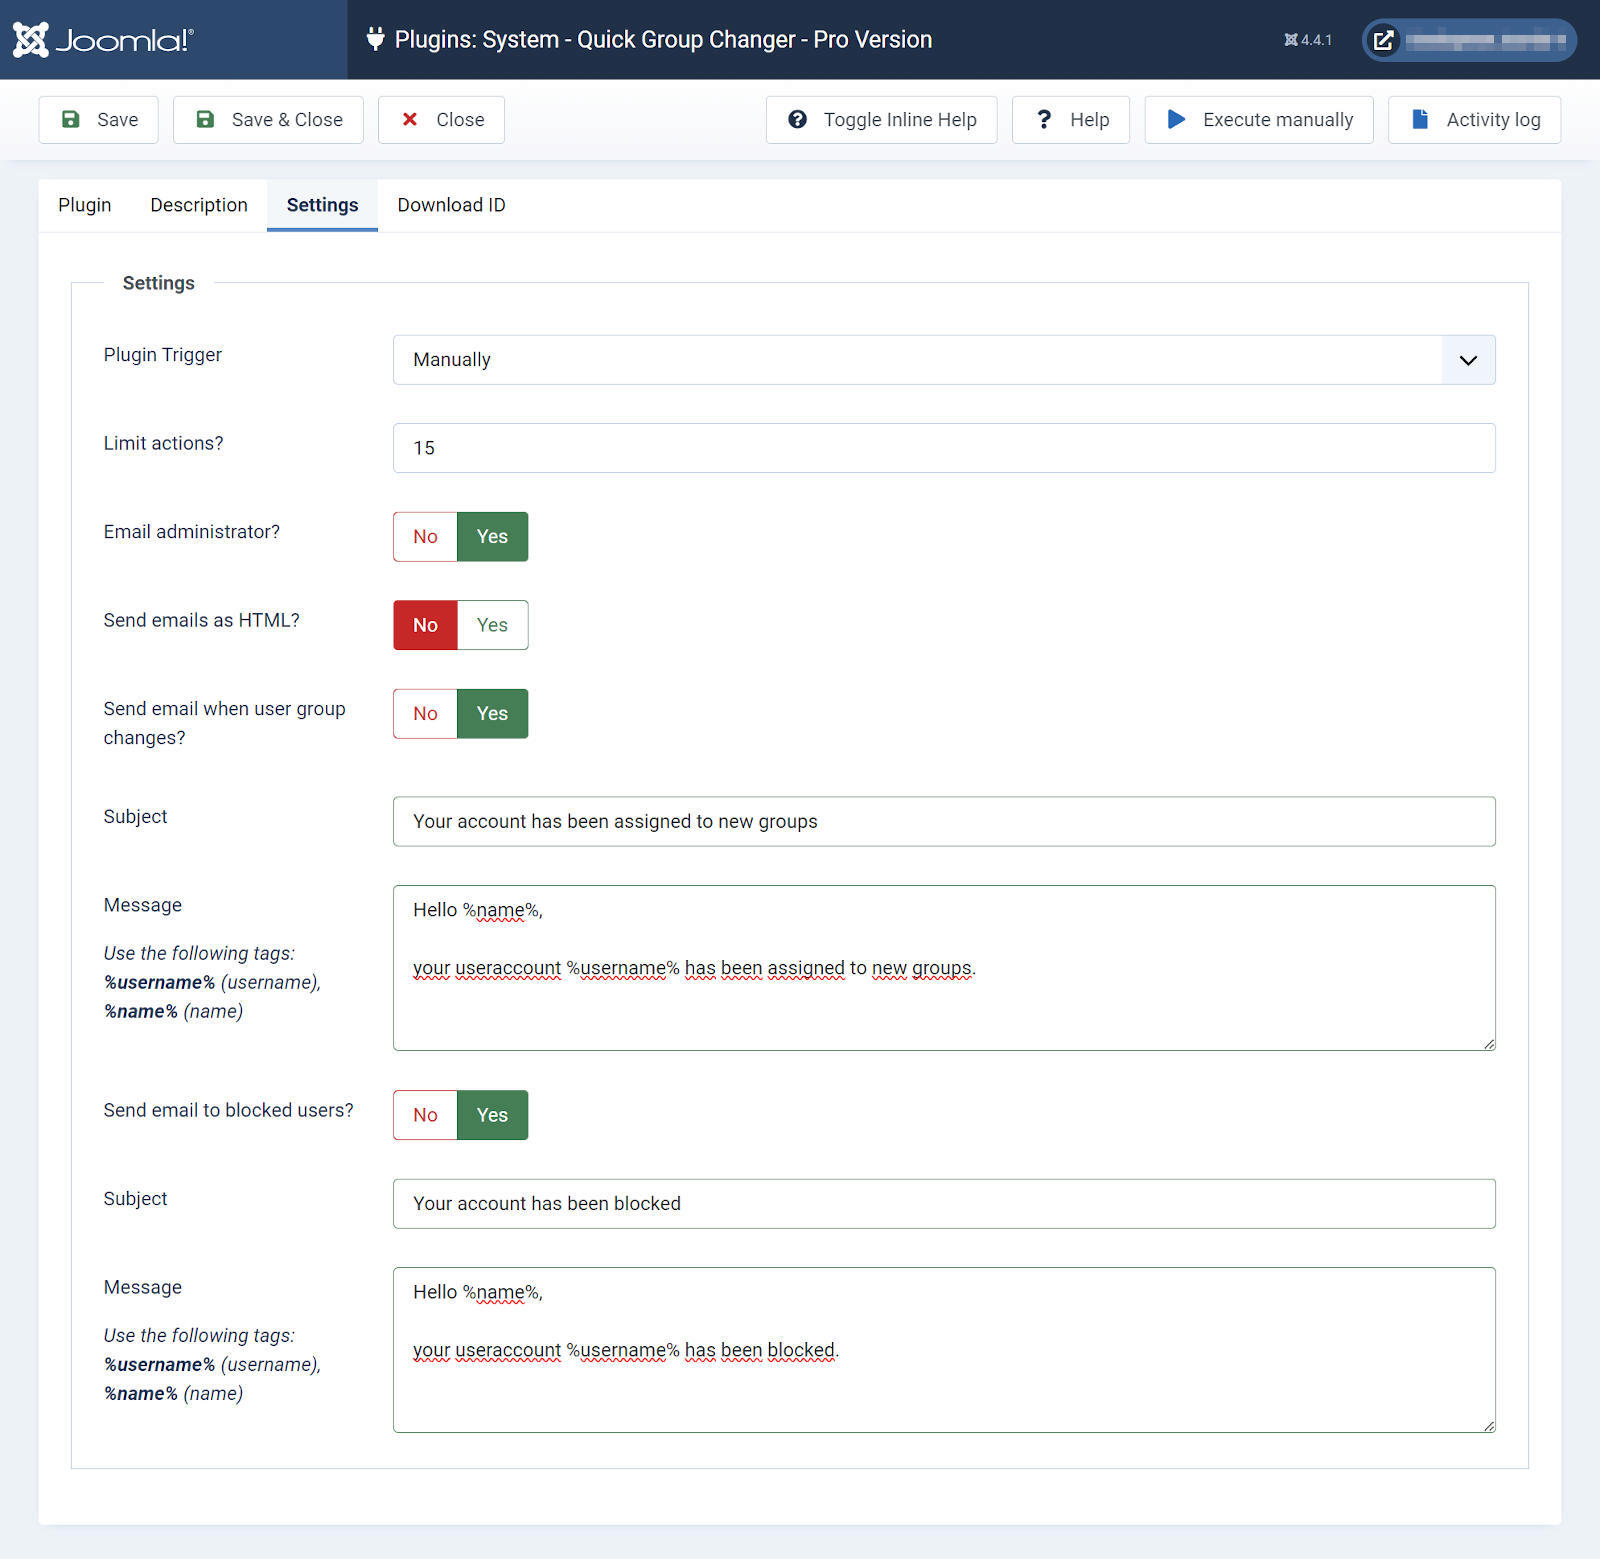Image resolution: width=1600 pixels, height=1559 pixels.
Task: Enable Send emails as HTML
Action: pos(492,625)
